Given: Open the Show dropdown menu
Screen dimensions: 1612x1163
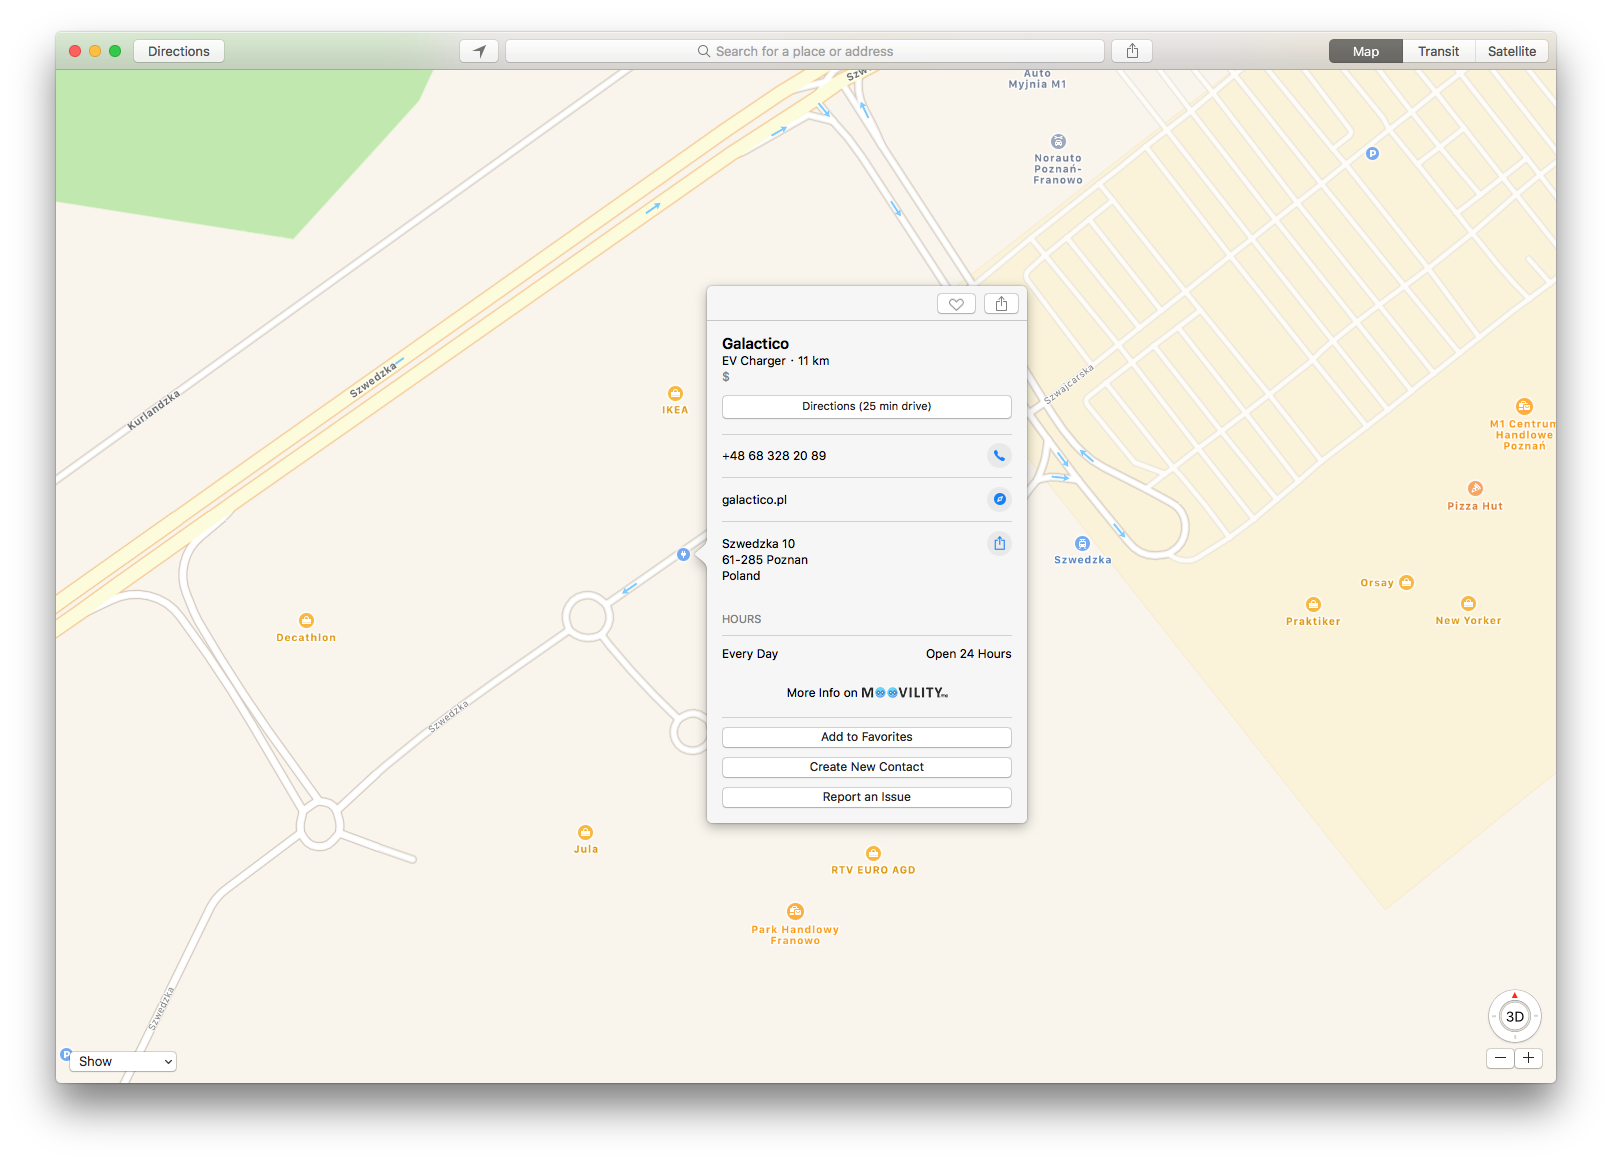Looking at the screenshot, I should (x=125, y=1062).
